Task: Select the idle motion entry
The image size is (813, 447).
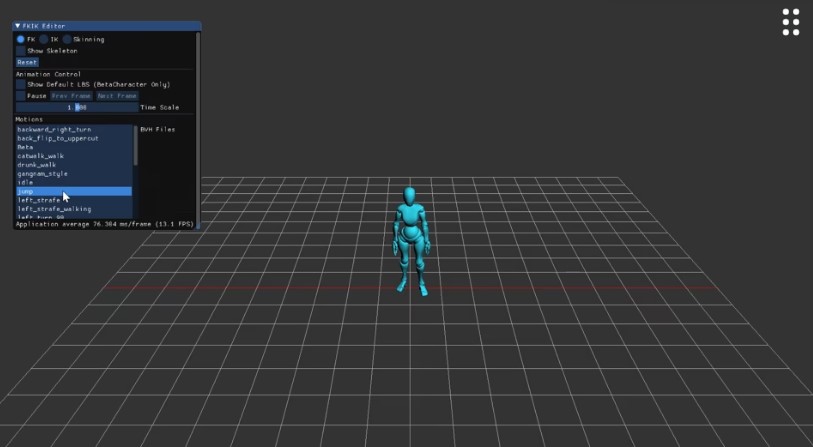Action: pyautogui.click(x=26, y=183)
